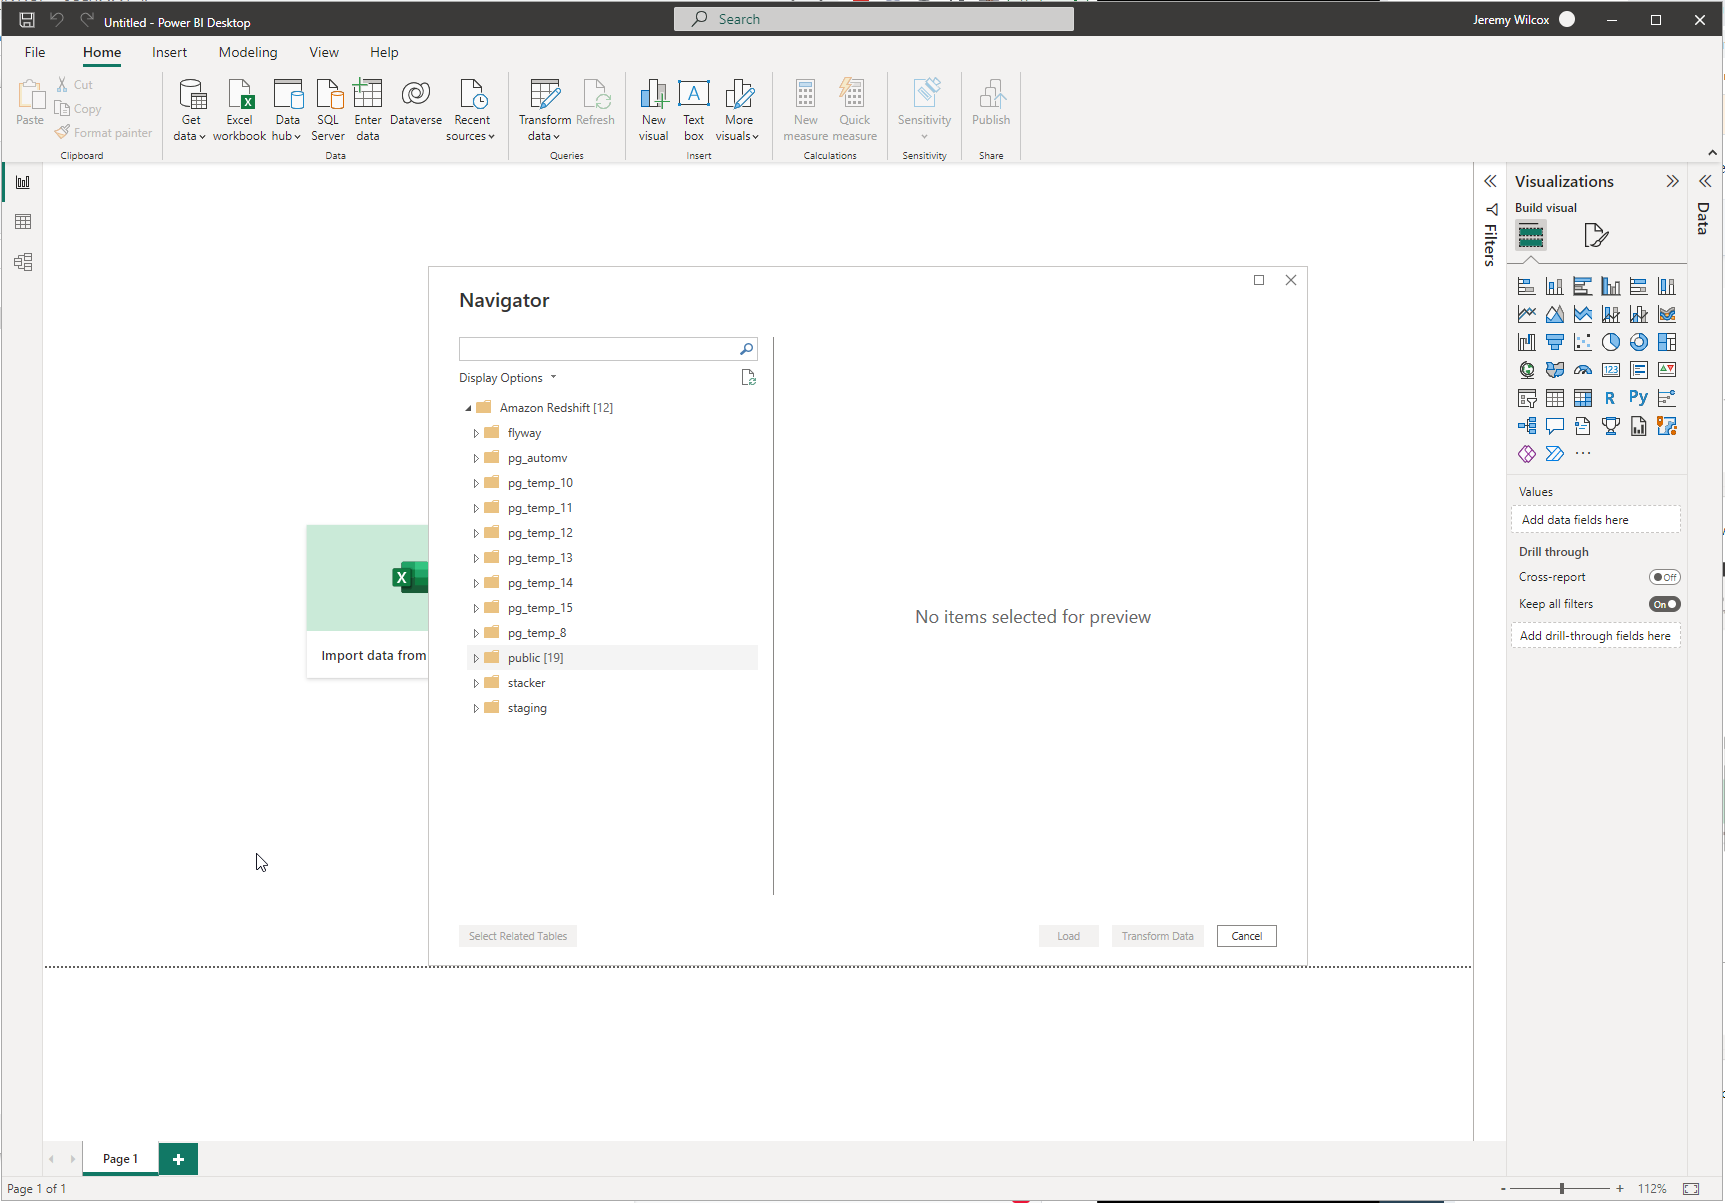Image resolution: width=1725 pixels, height=1203 pixels.
Task: Add a new page with plus button
Action: click(178, 1159)
